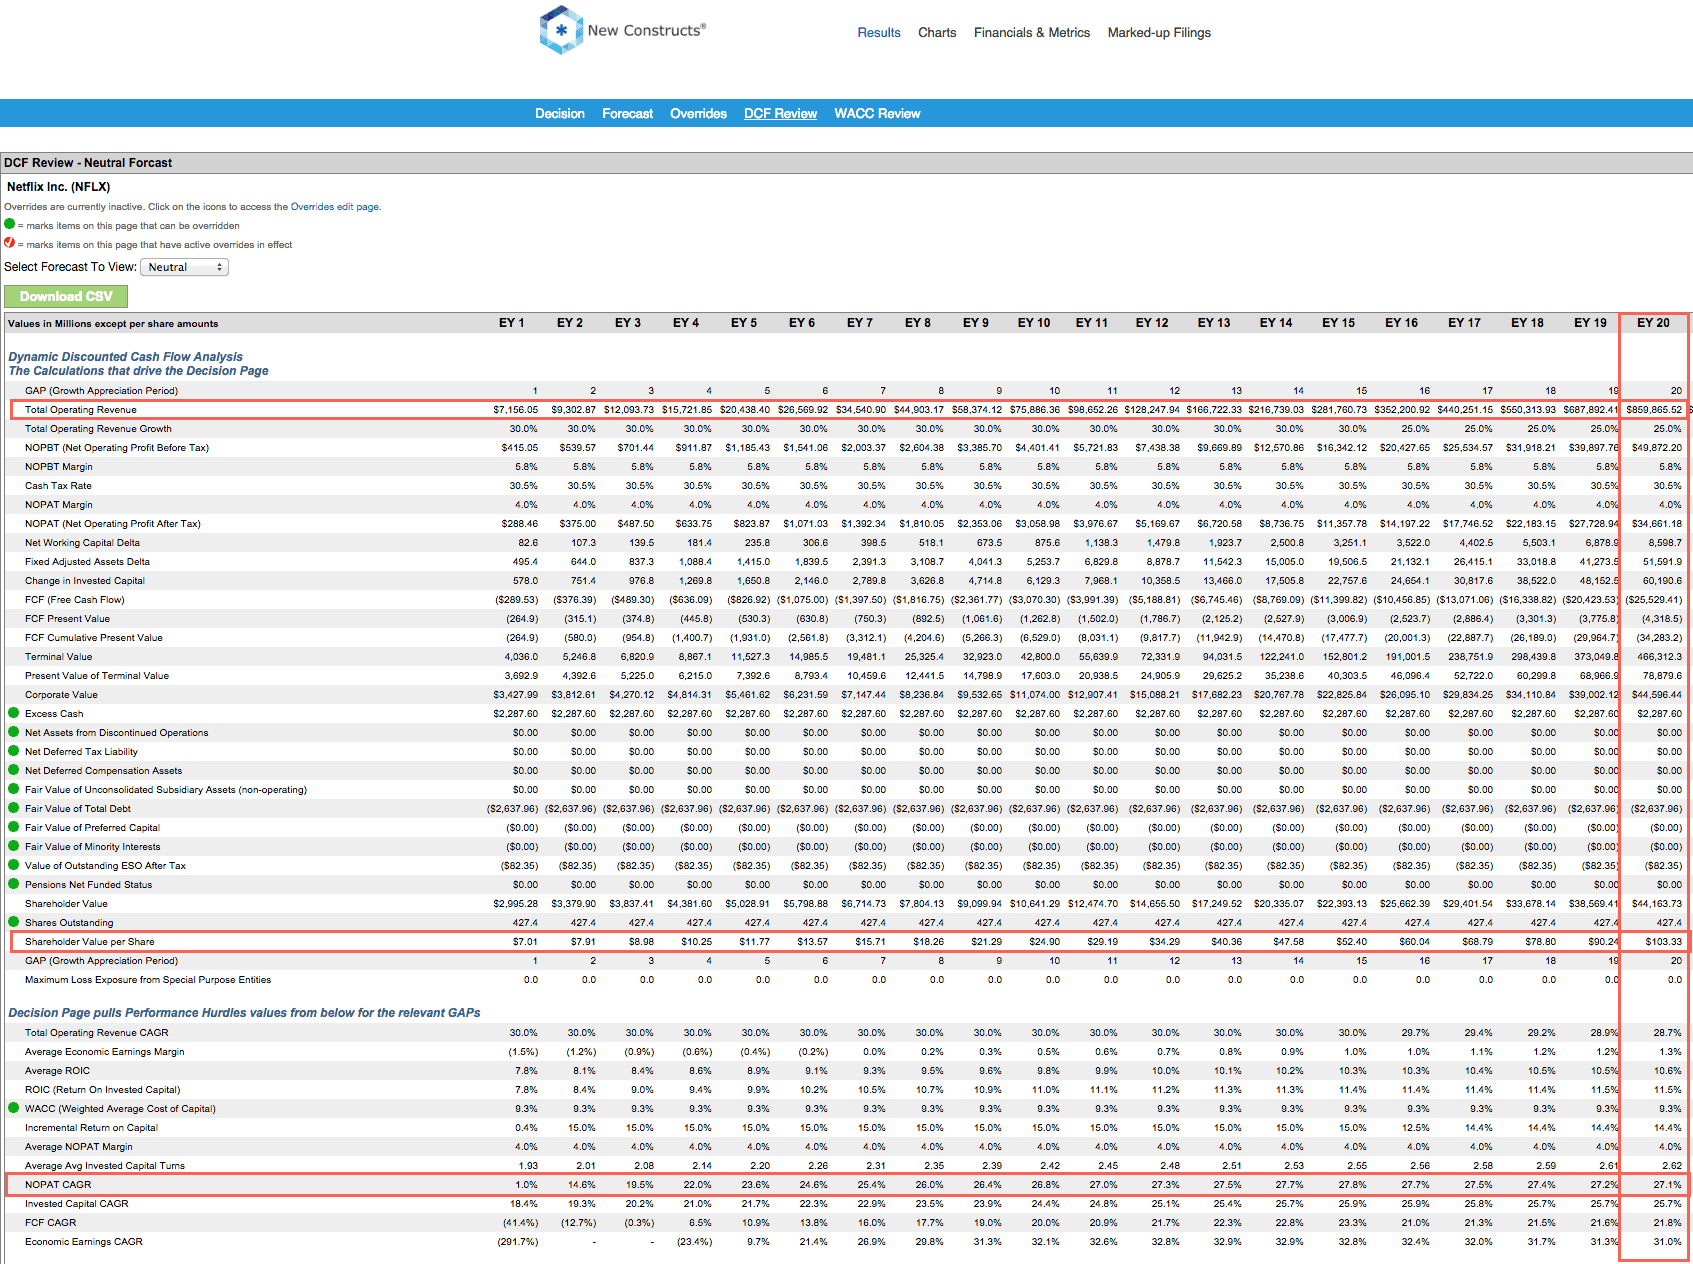The height and width of the screenshot is (1264, 1693).
Task: Click override icon for Unconsolidated Subsidiary Assets
Action: point(14,789)
